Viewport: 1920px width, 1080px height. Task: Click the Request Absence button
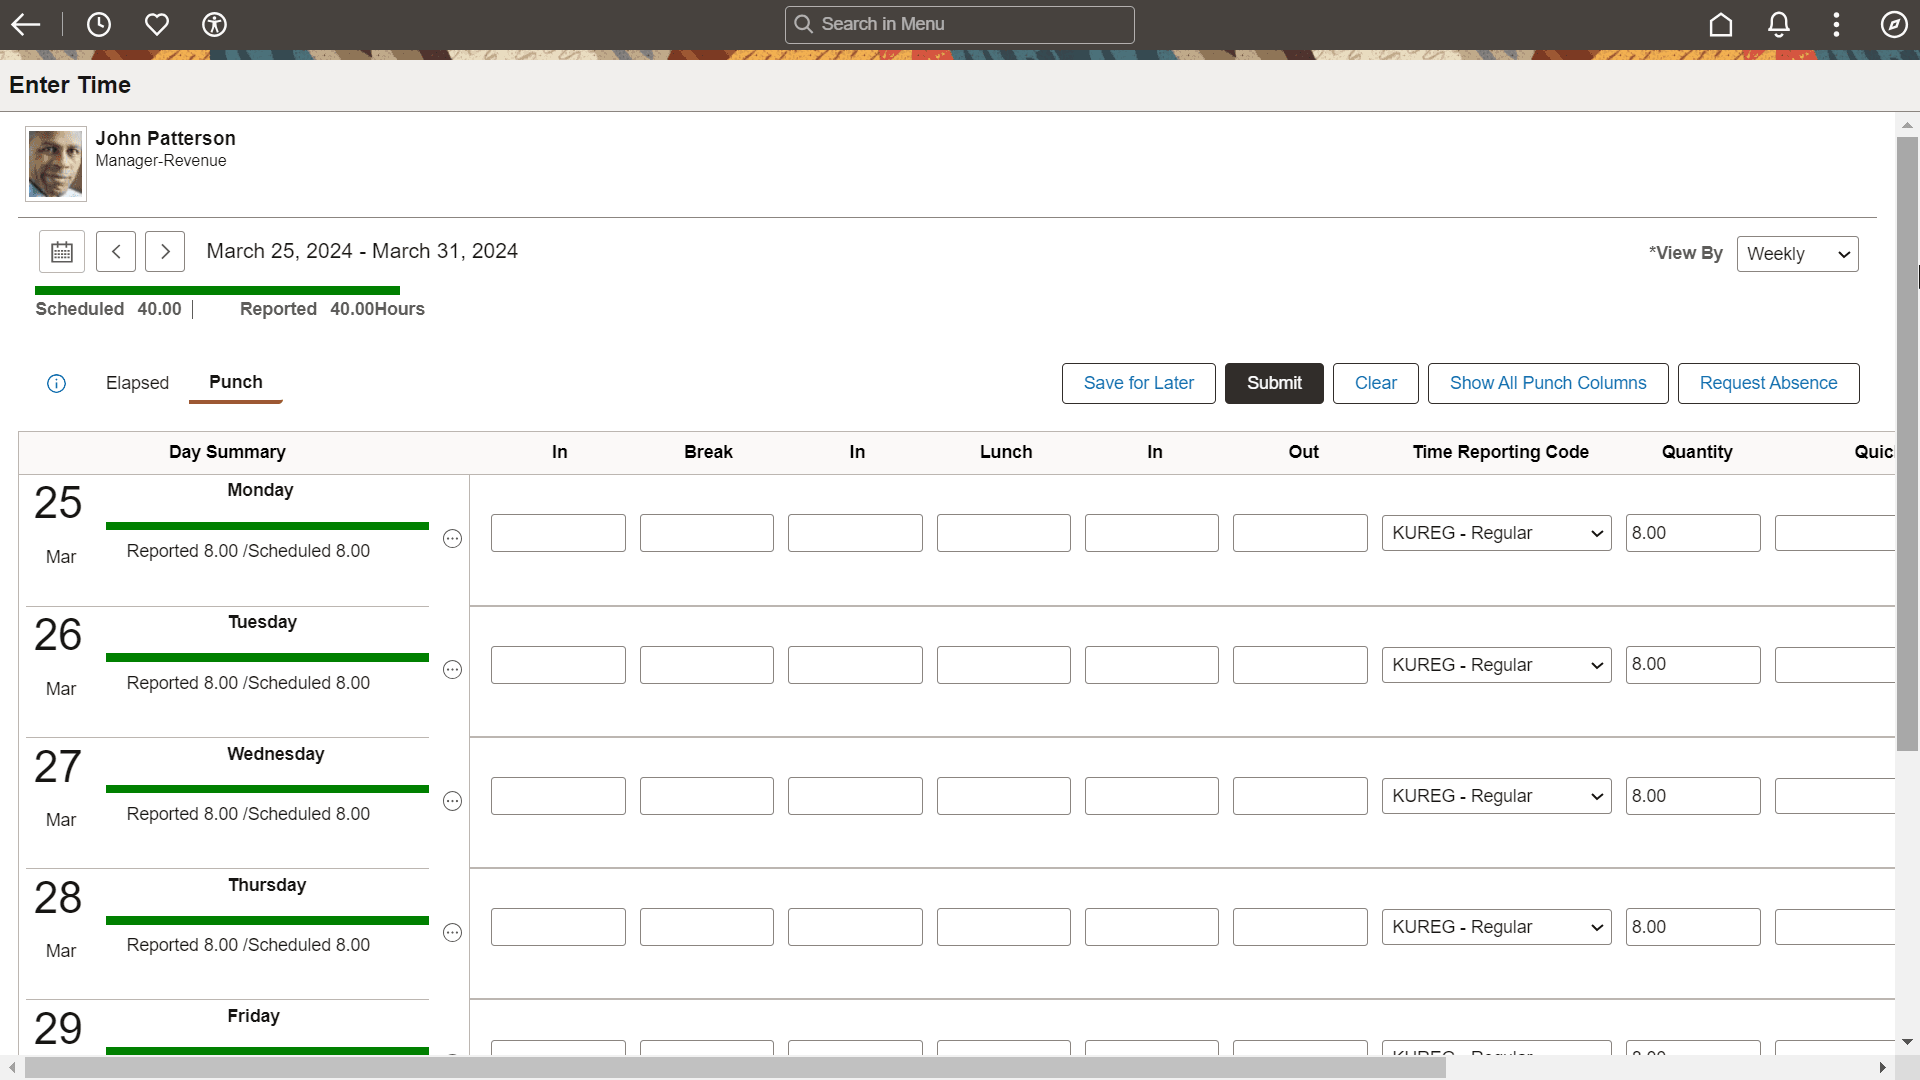(1768, 383)
